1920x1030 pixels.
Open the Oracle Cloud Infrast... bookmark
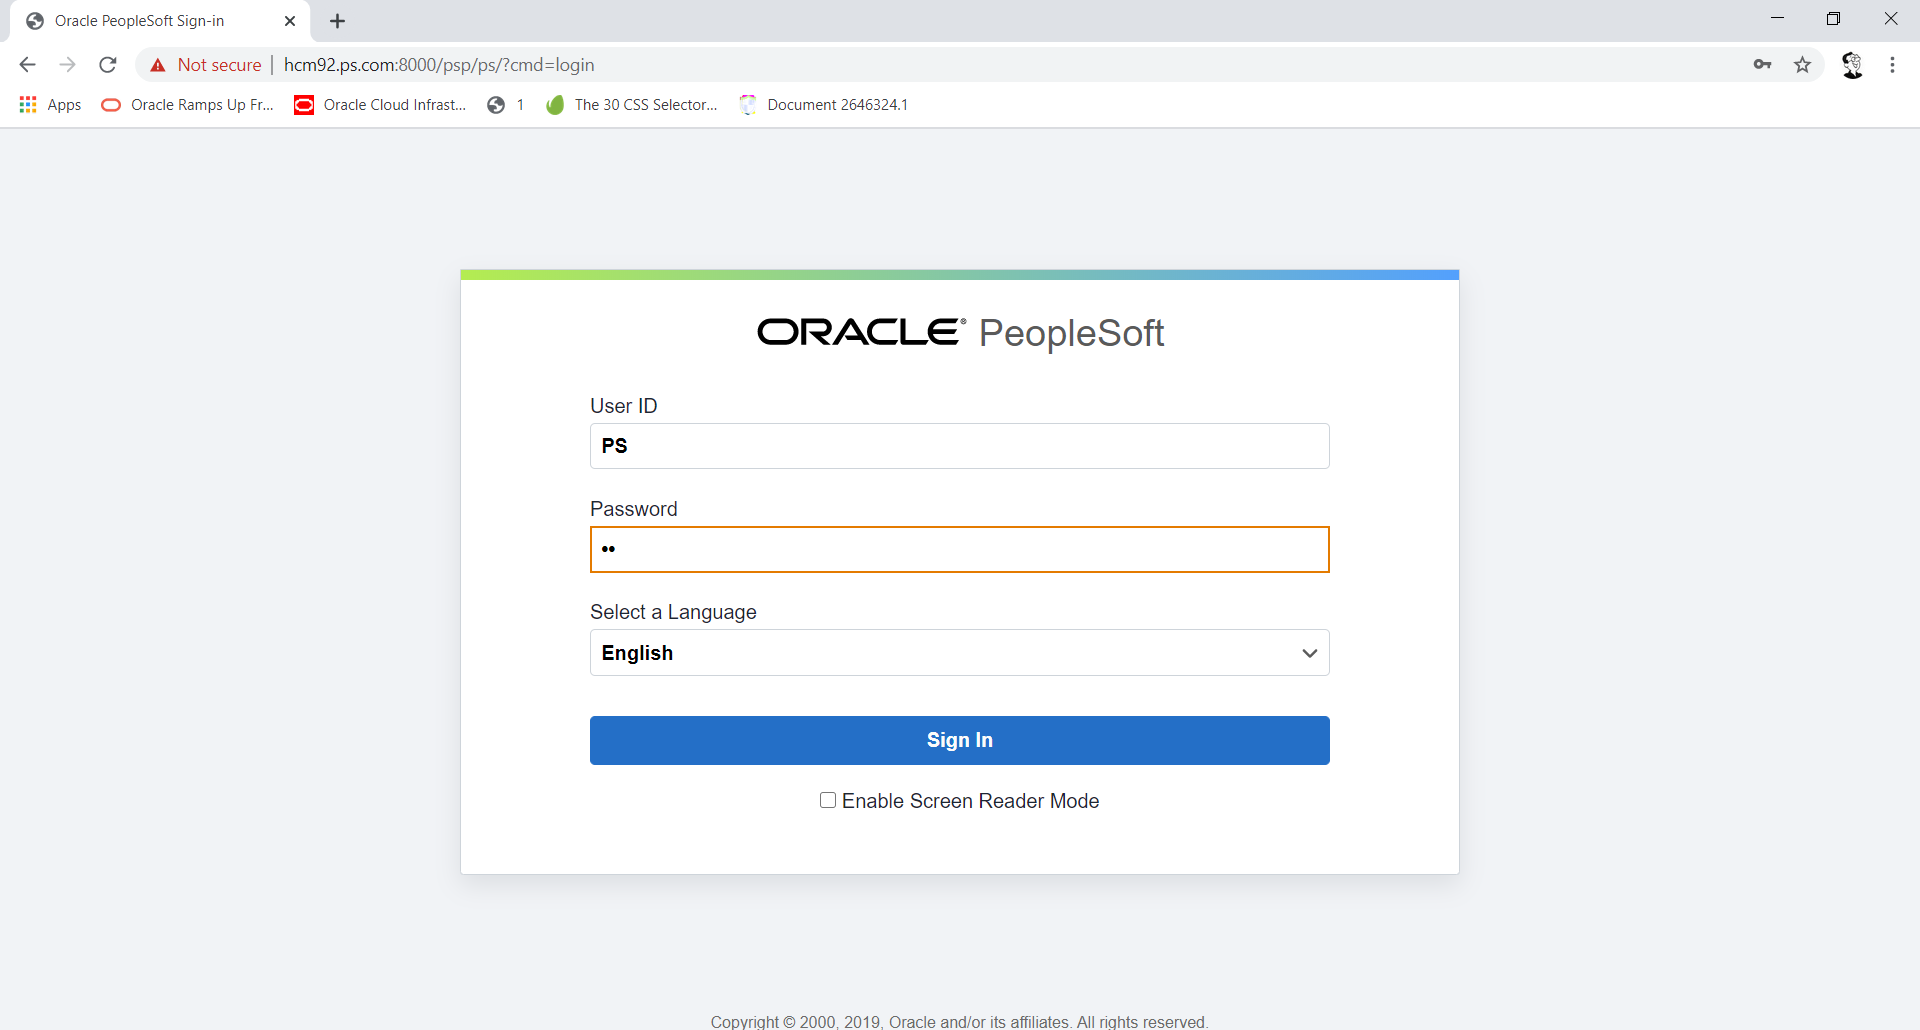(x=380, y=105)
